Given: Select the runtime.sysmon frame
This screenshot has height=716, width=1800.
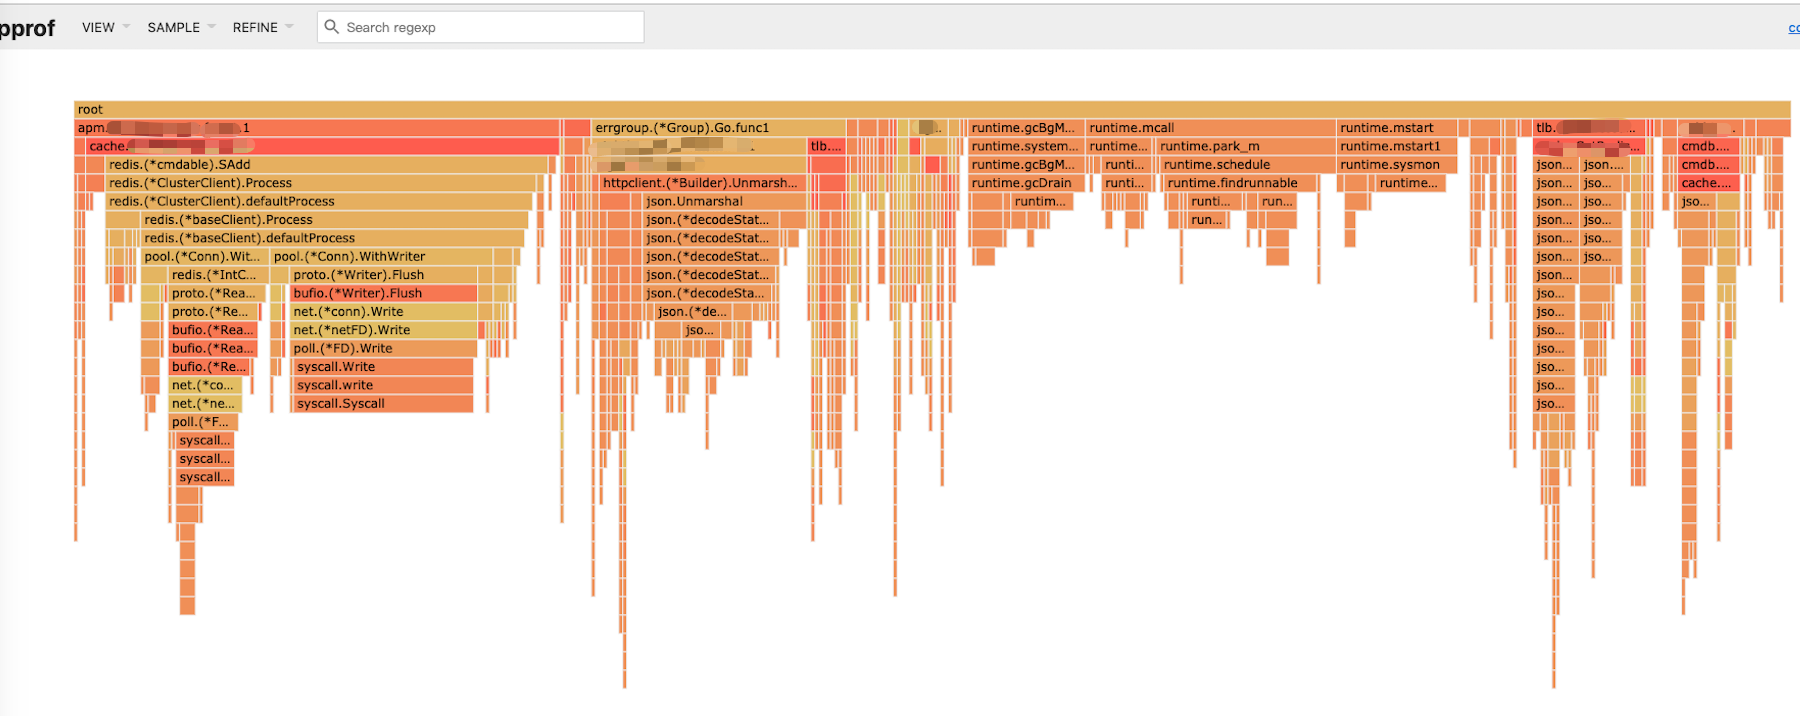Looking at the screenshot, I should click(x=1395, y=165).
